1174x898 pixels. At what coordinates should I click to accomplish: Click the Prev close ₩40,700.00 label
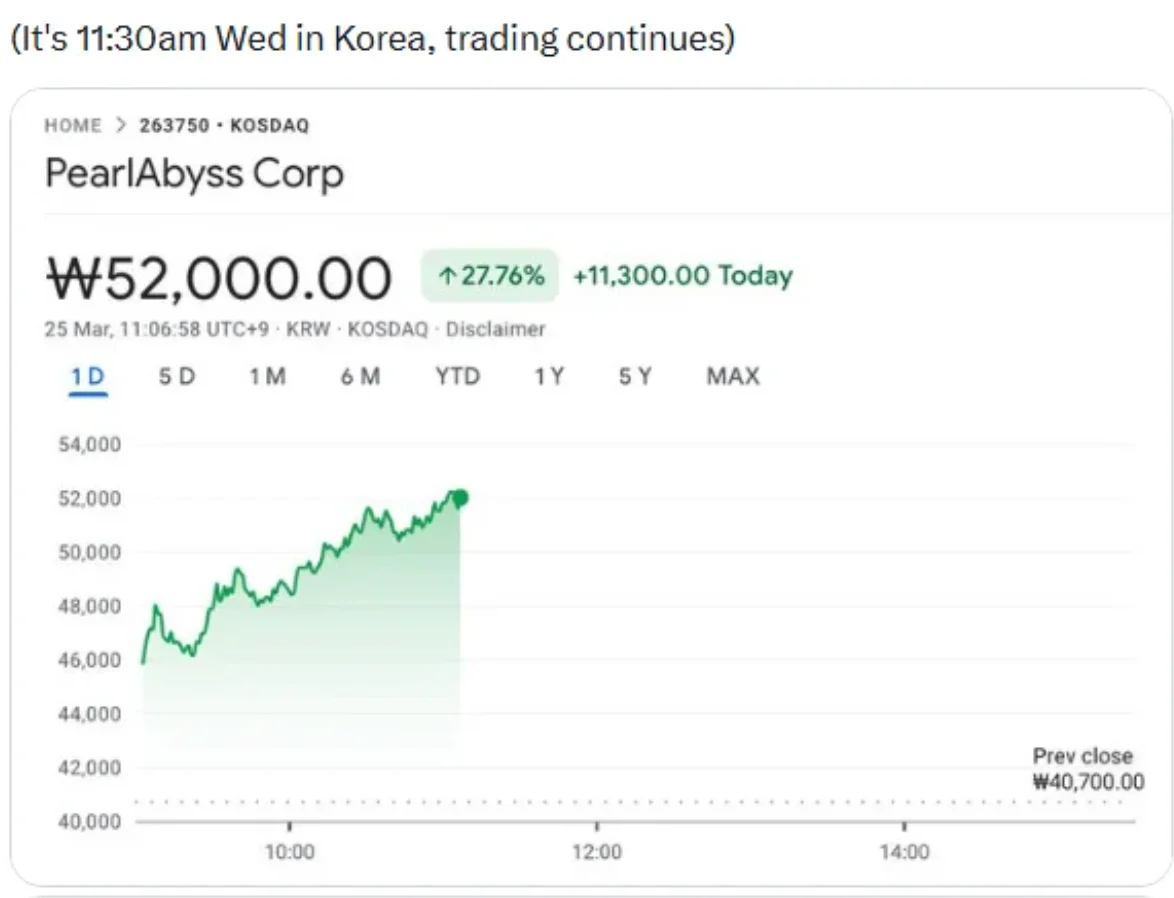[x=1087, y=769]
